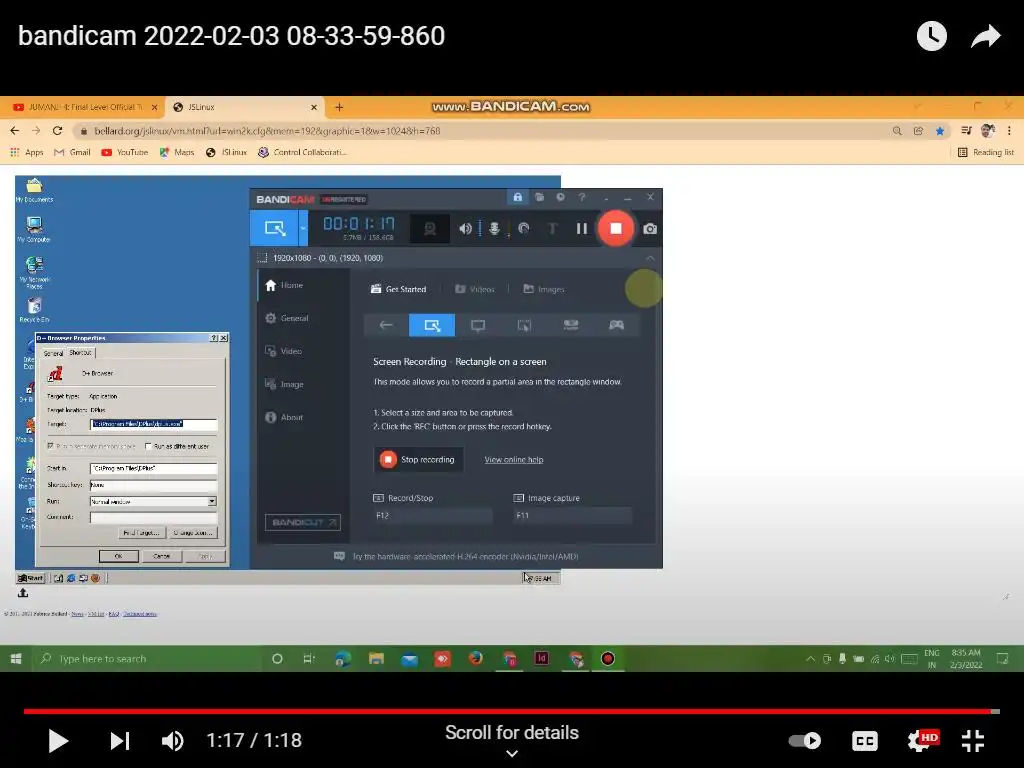The height and width of the screenshot is (768, 1024).
Task: Click Stop recording button
Action: (x=418, y=459)
